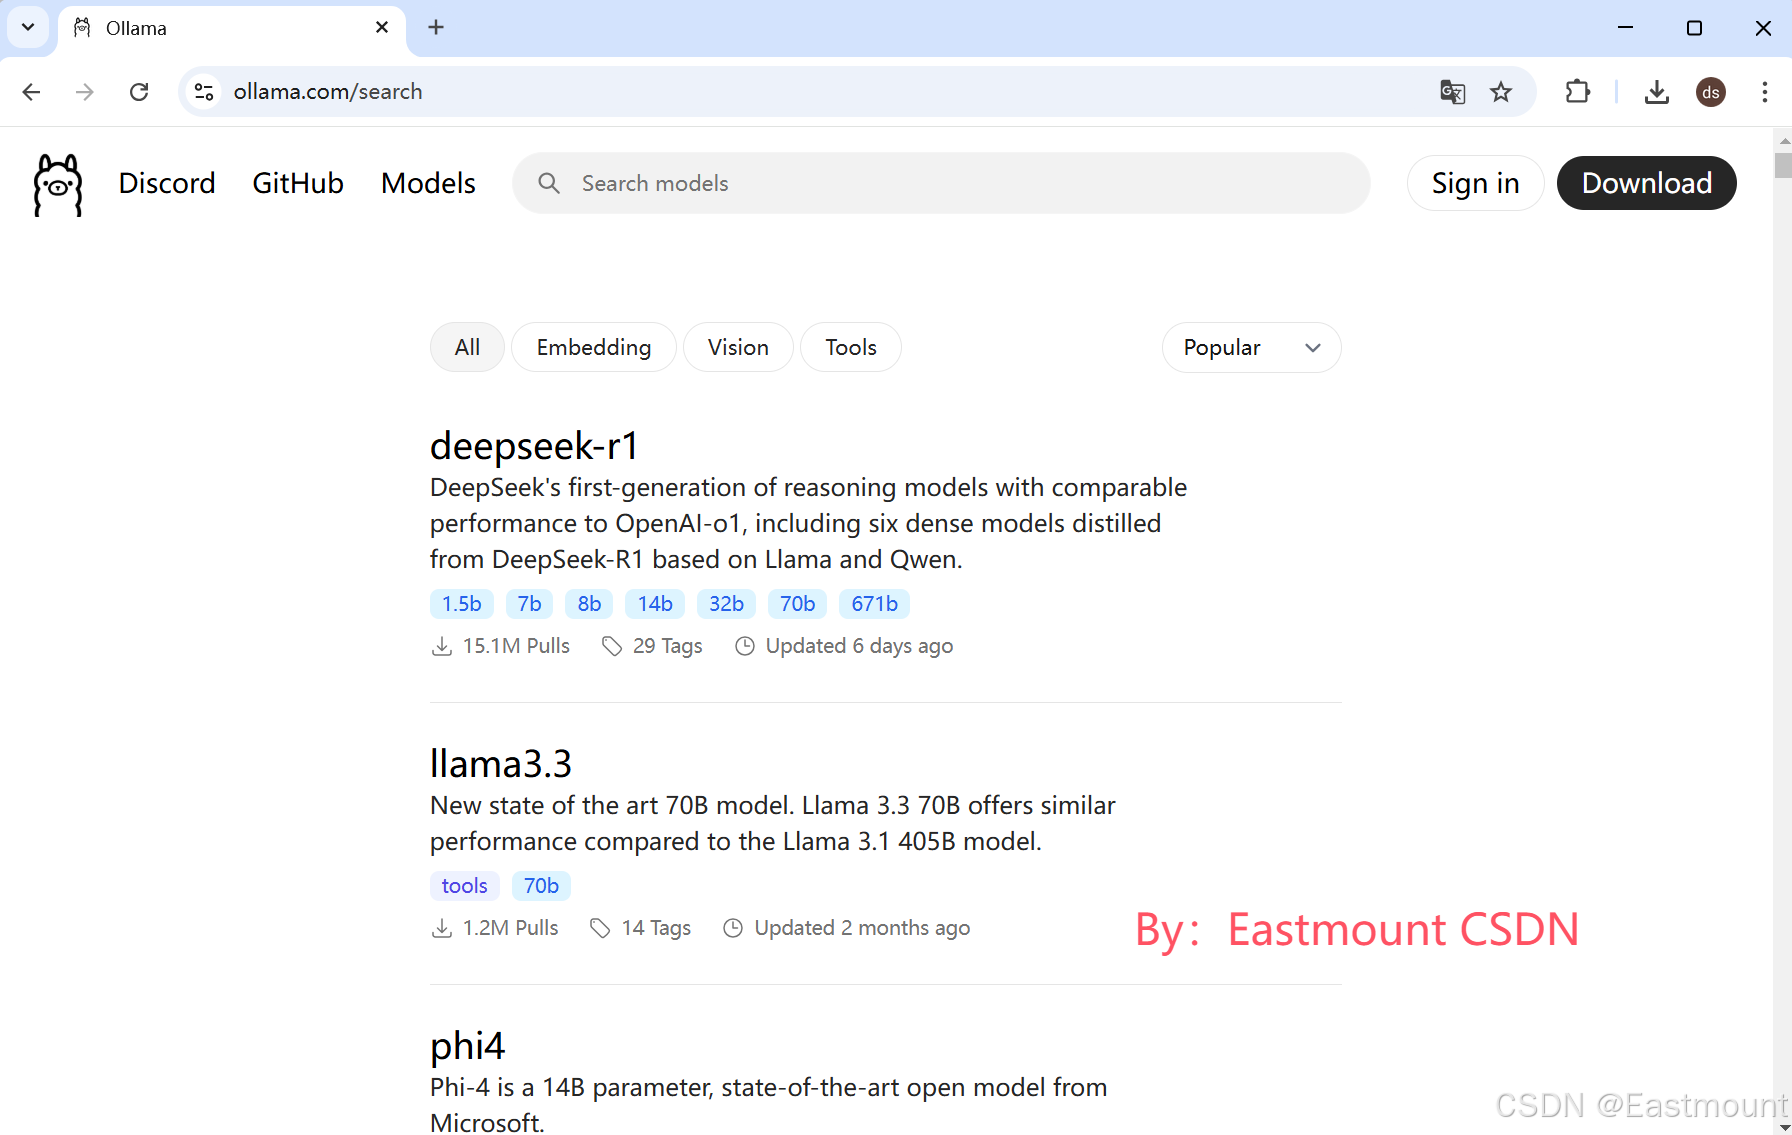Click the llama3.3 tools tag
The height and width of the screenshot is (1135, 1792).
(x=464, y=886)
